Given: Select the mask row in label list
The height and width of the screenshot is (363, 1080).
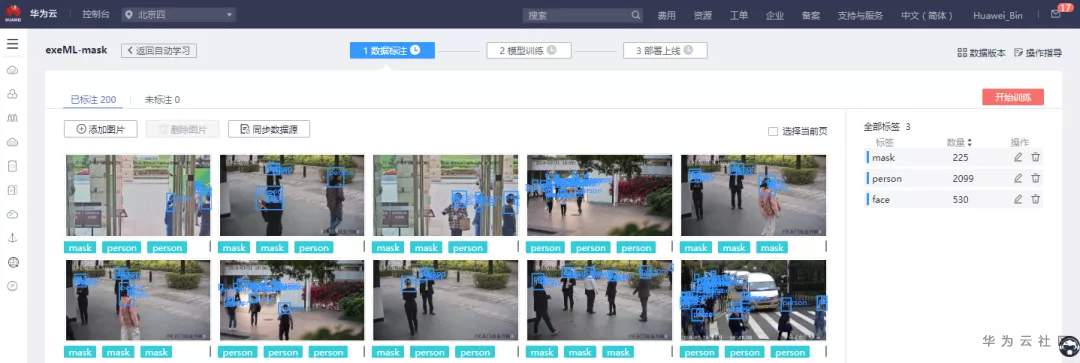Looking at the screenshot, I should coord(954,158).
